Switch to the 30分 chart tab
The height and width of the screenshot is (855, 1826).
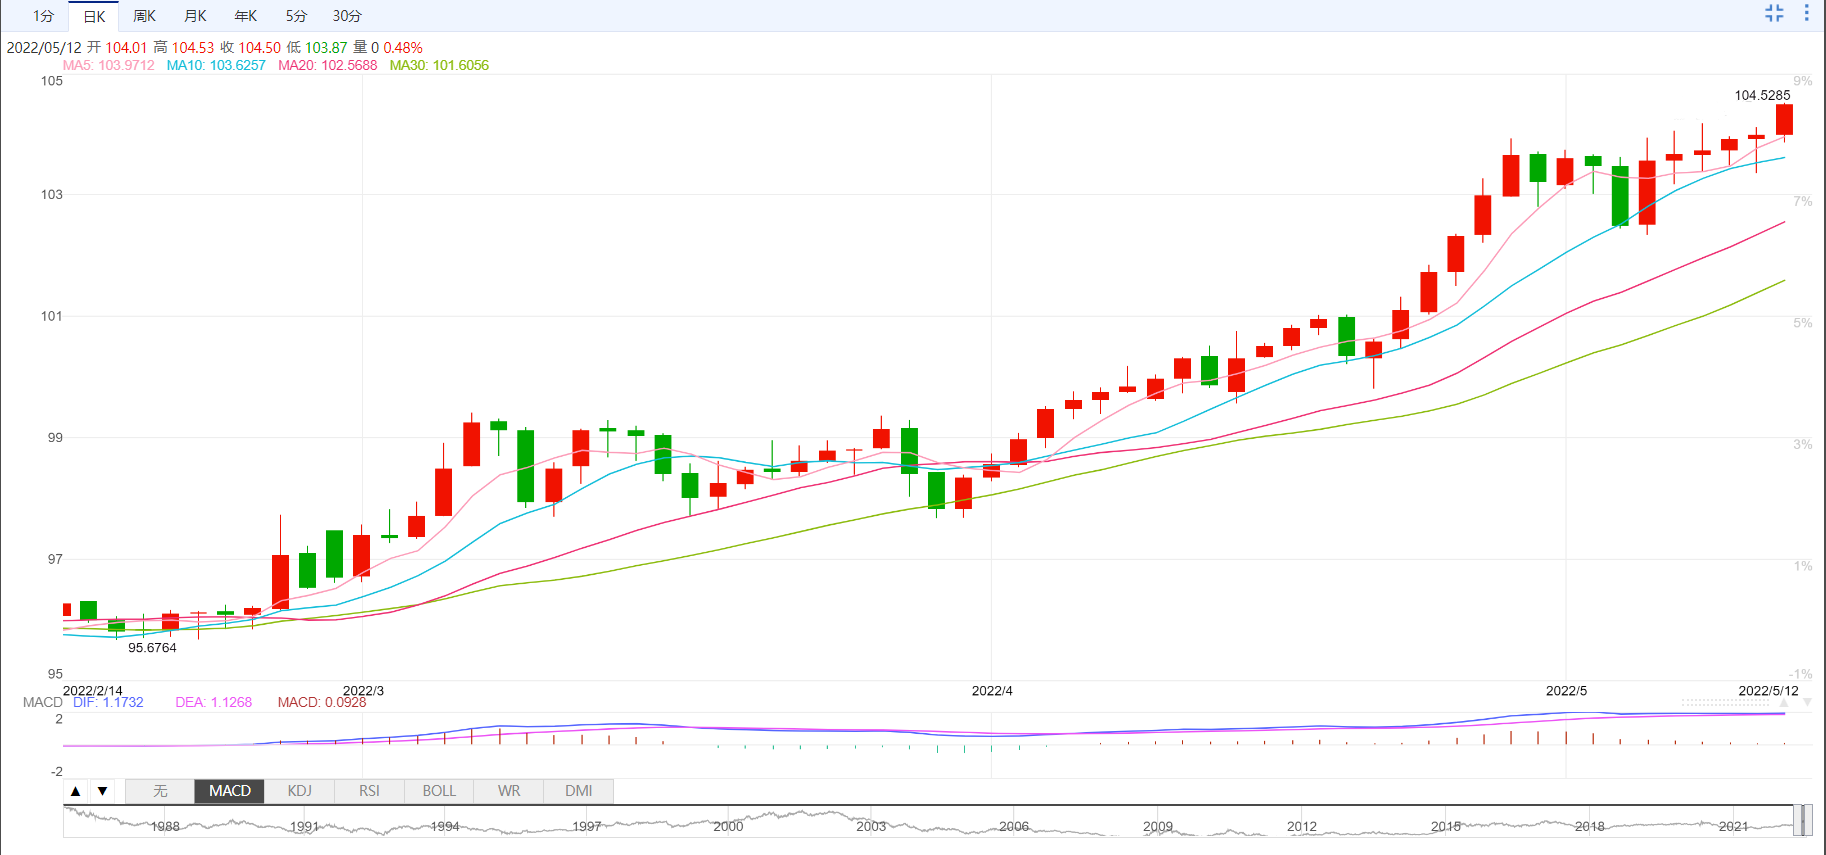347,16
